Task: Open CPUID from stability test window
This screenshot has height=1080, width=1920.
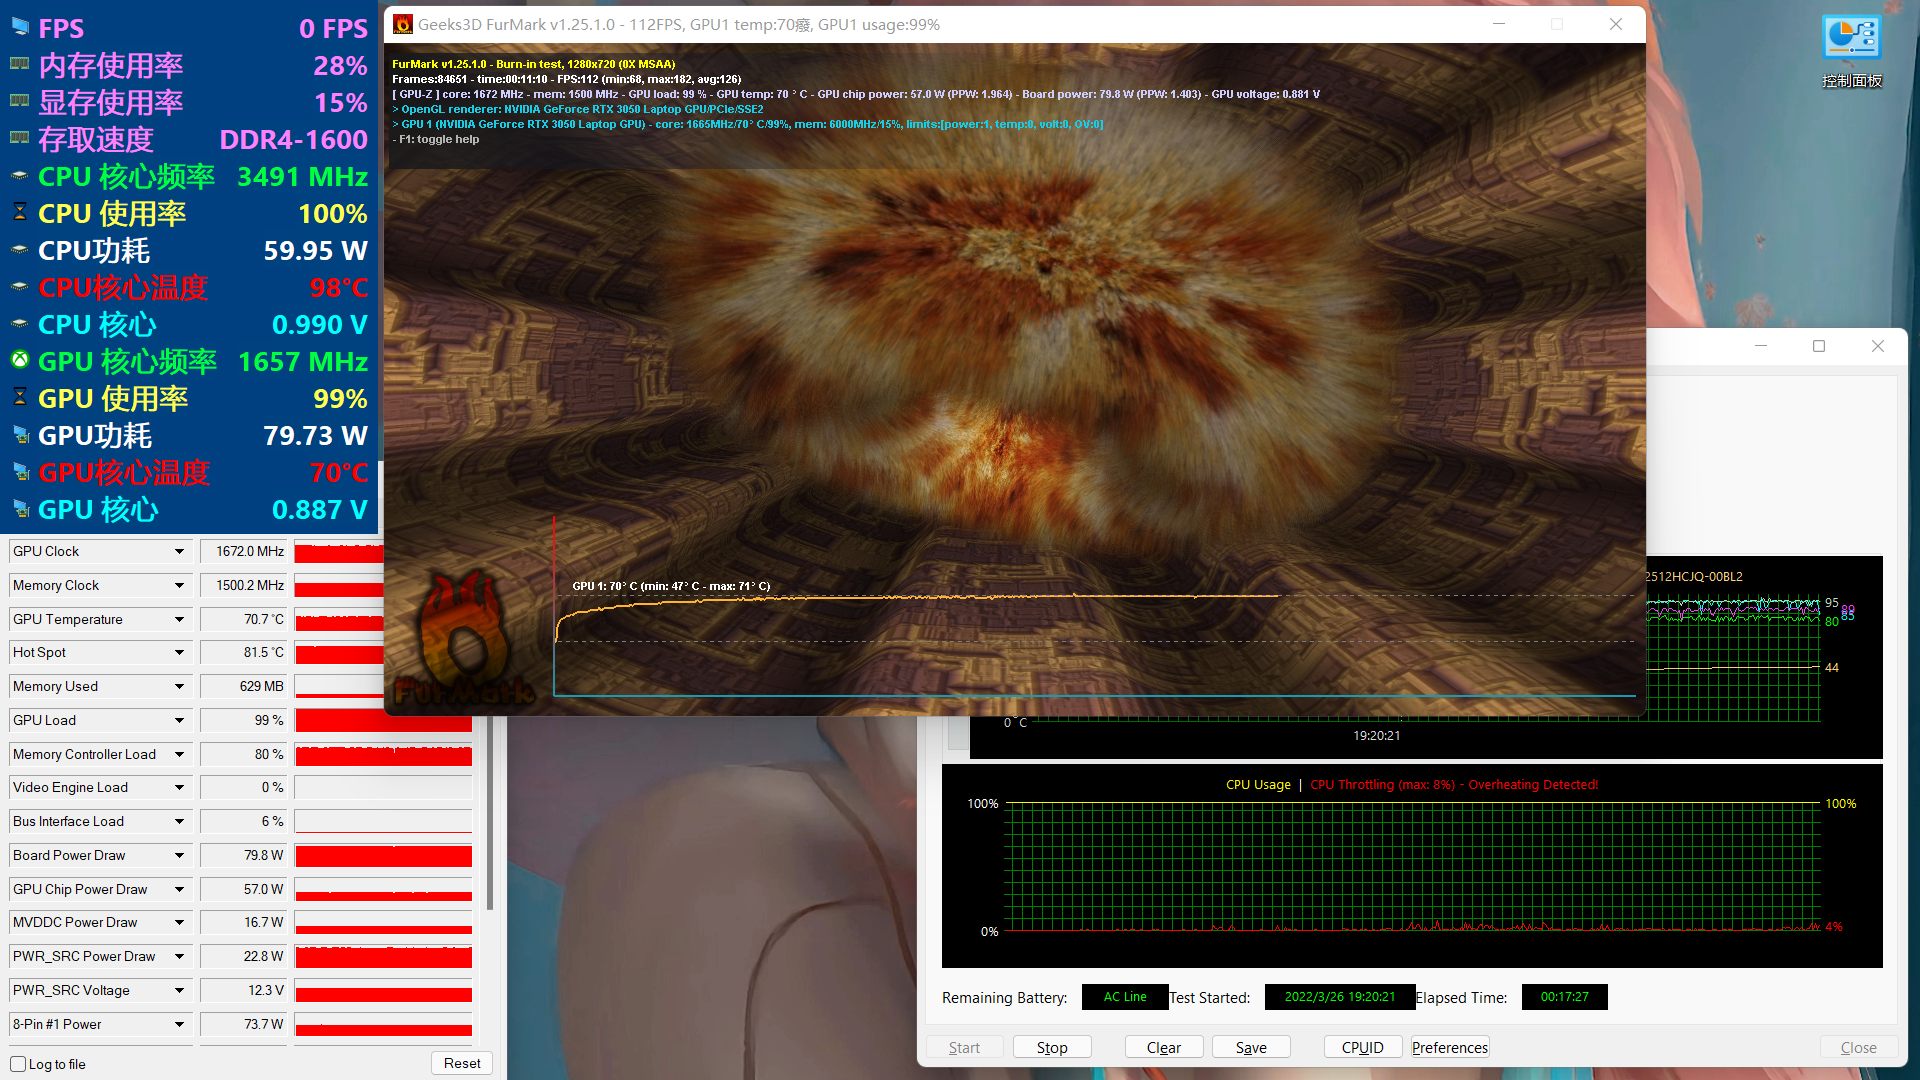Action: [1363, 1047]
